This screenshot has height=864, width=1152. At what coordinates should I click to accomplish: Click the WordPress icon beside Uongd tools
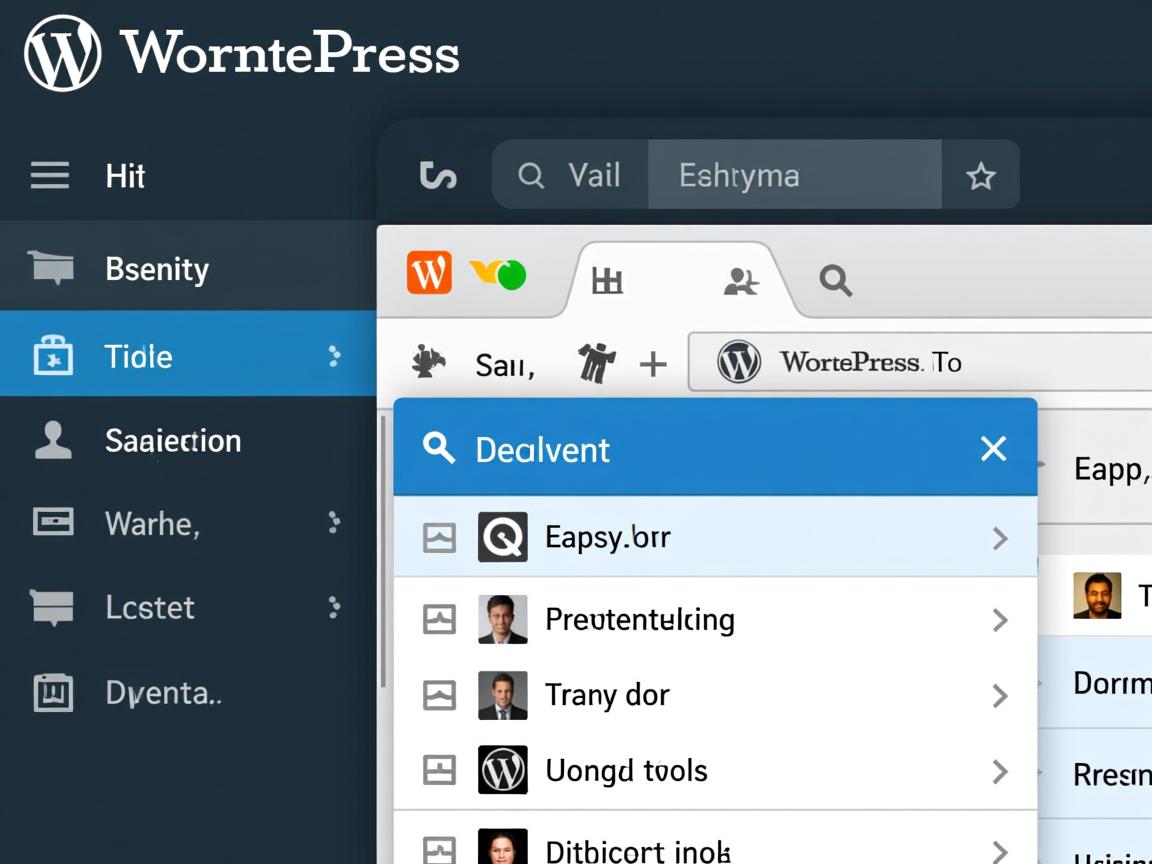click(502, 770)
